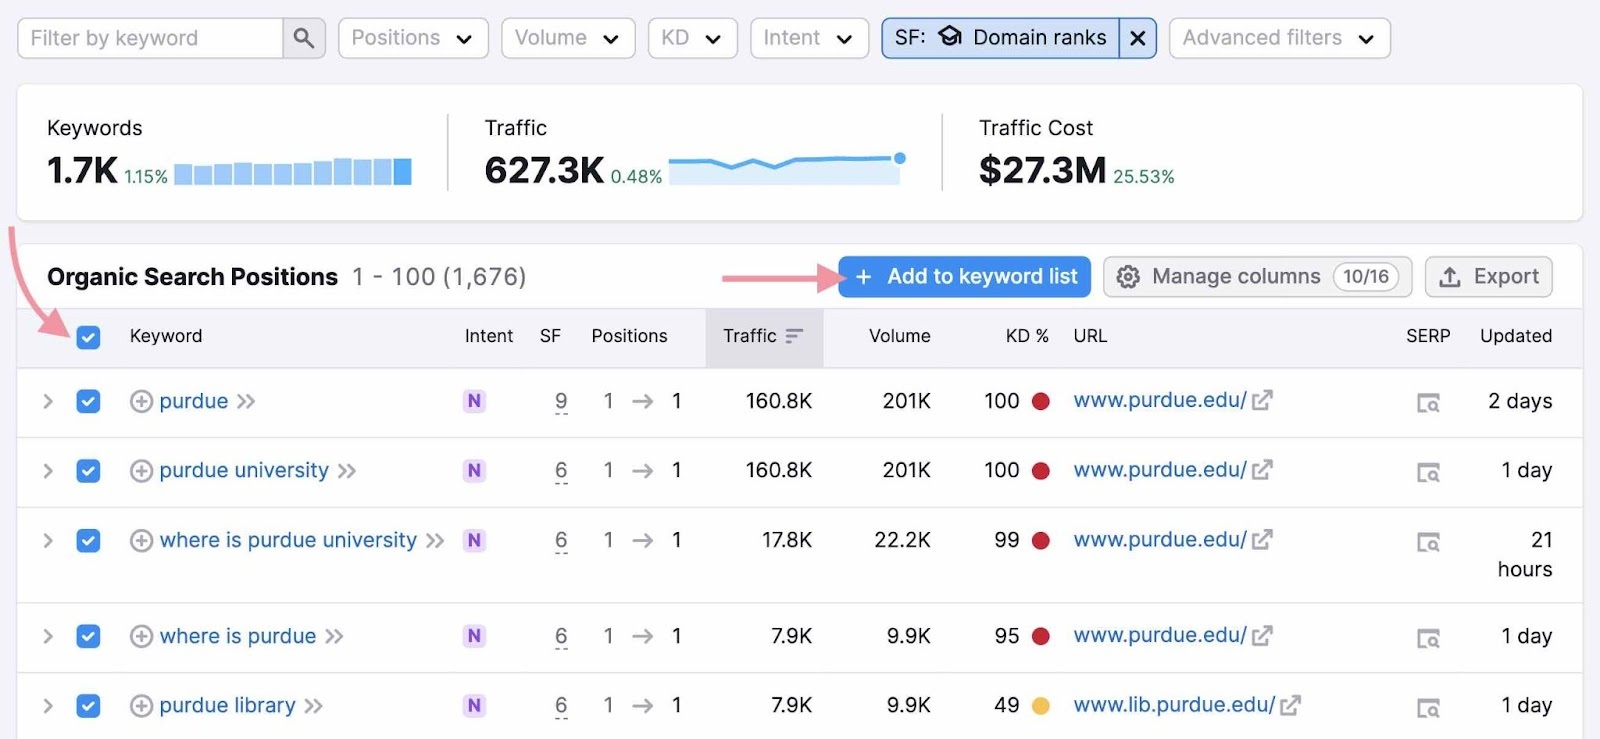Open the Positions filter dropdown
1600x739 pixels.
(412, 38)
